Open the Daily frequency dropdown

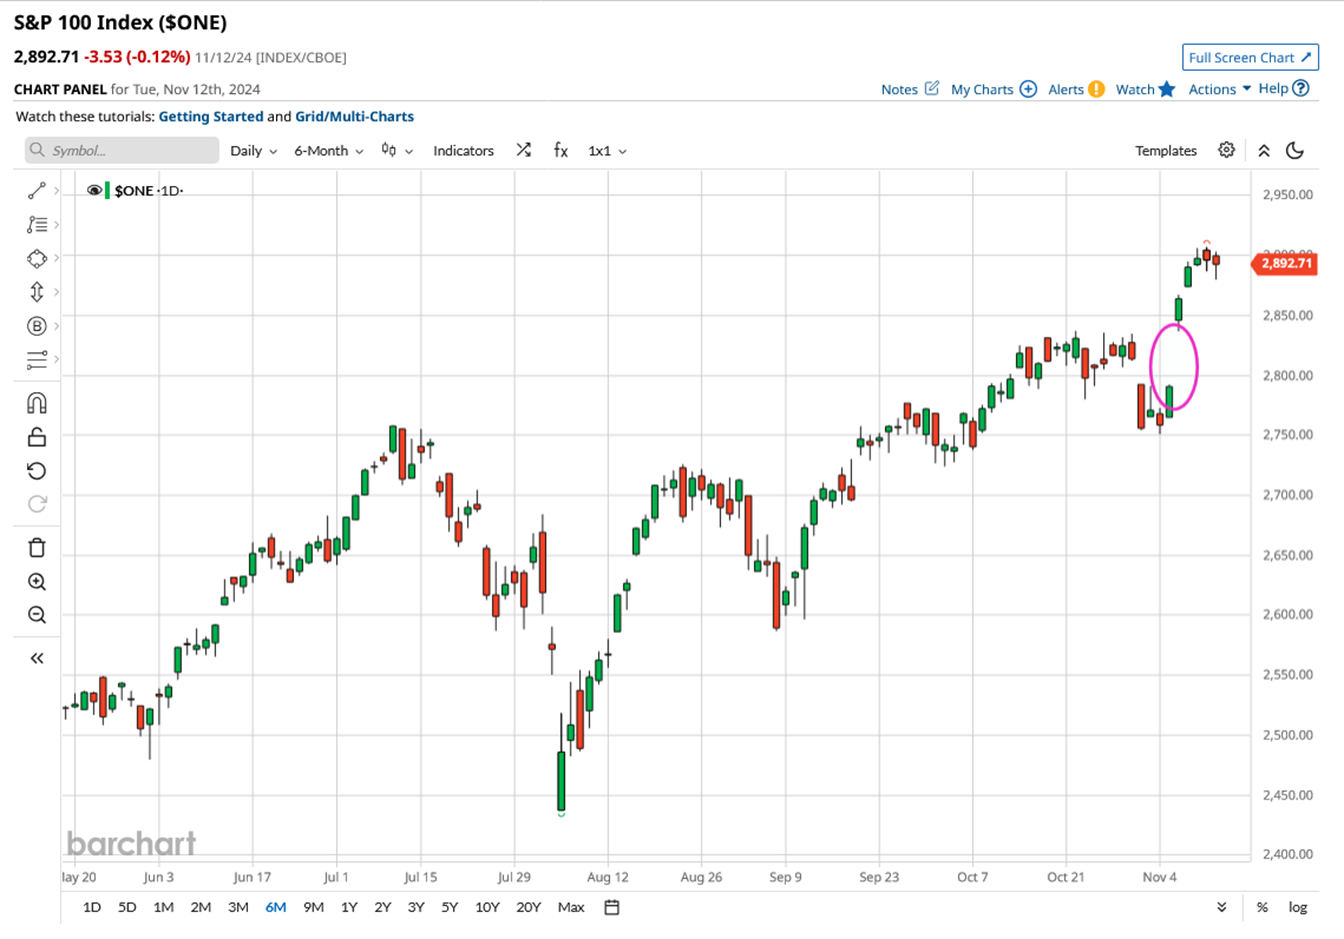click(253, 151)
